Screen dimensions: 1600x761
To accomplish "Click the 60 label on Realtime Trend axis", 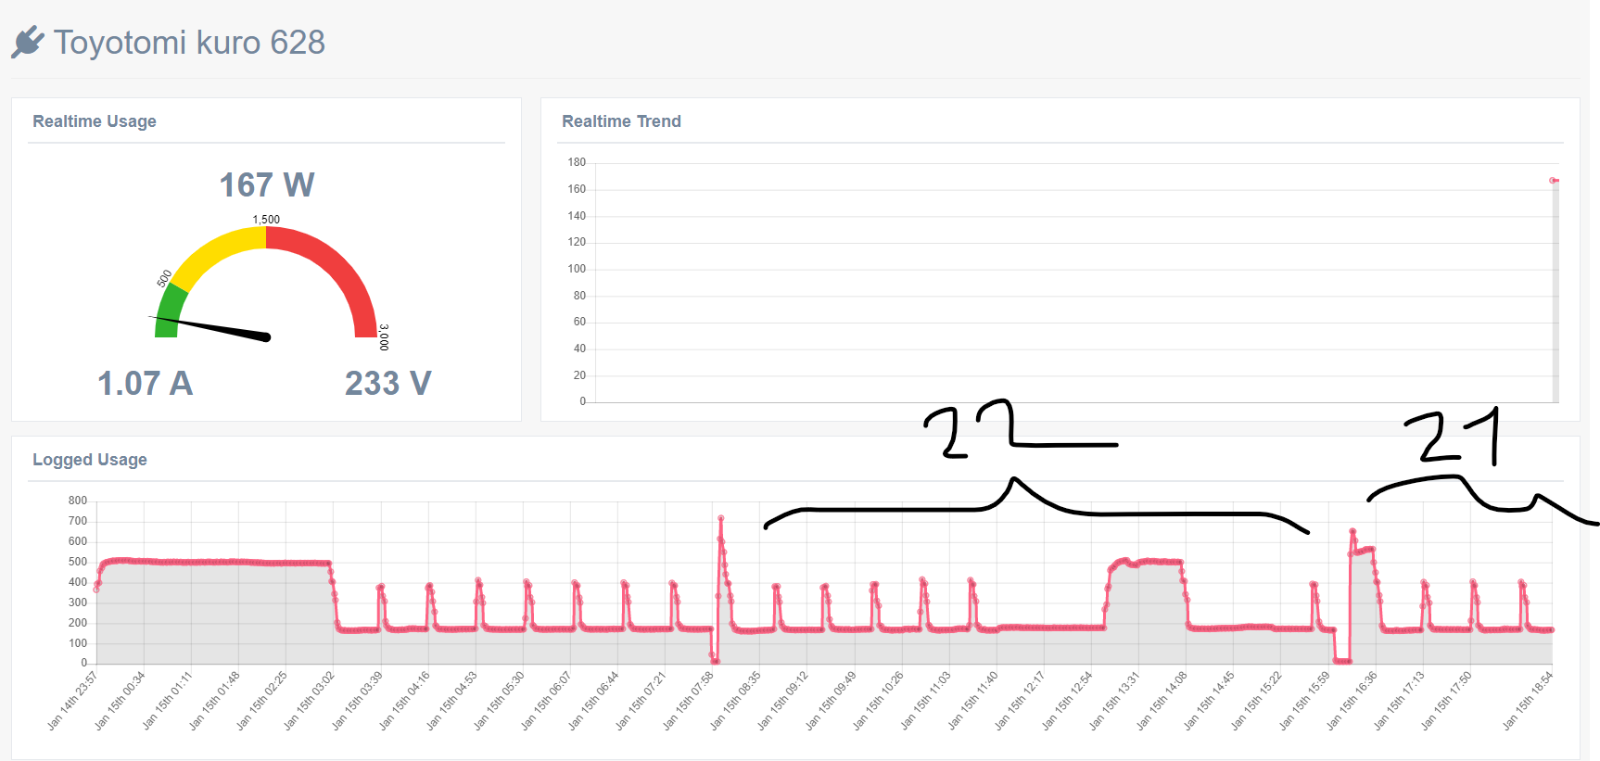I will click(x=580, y=322).
